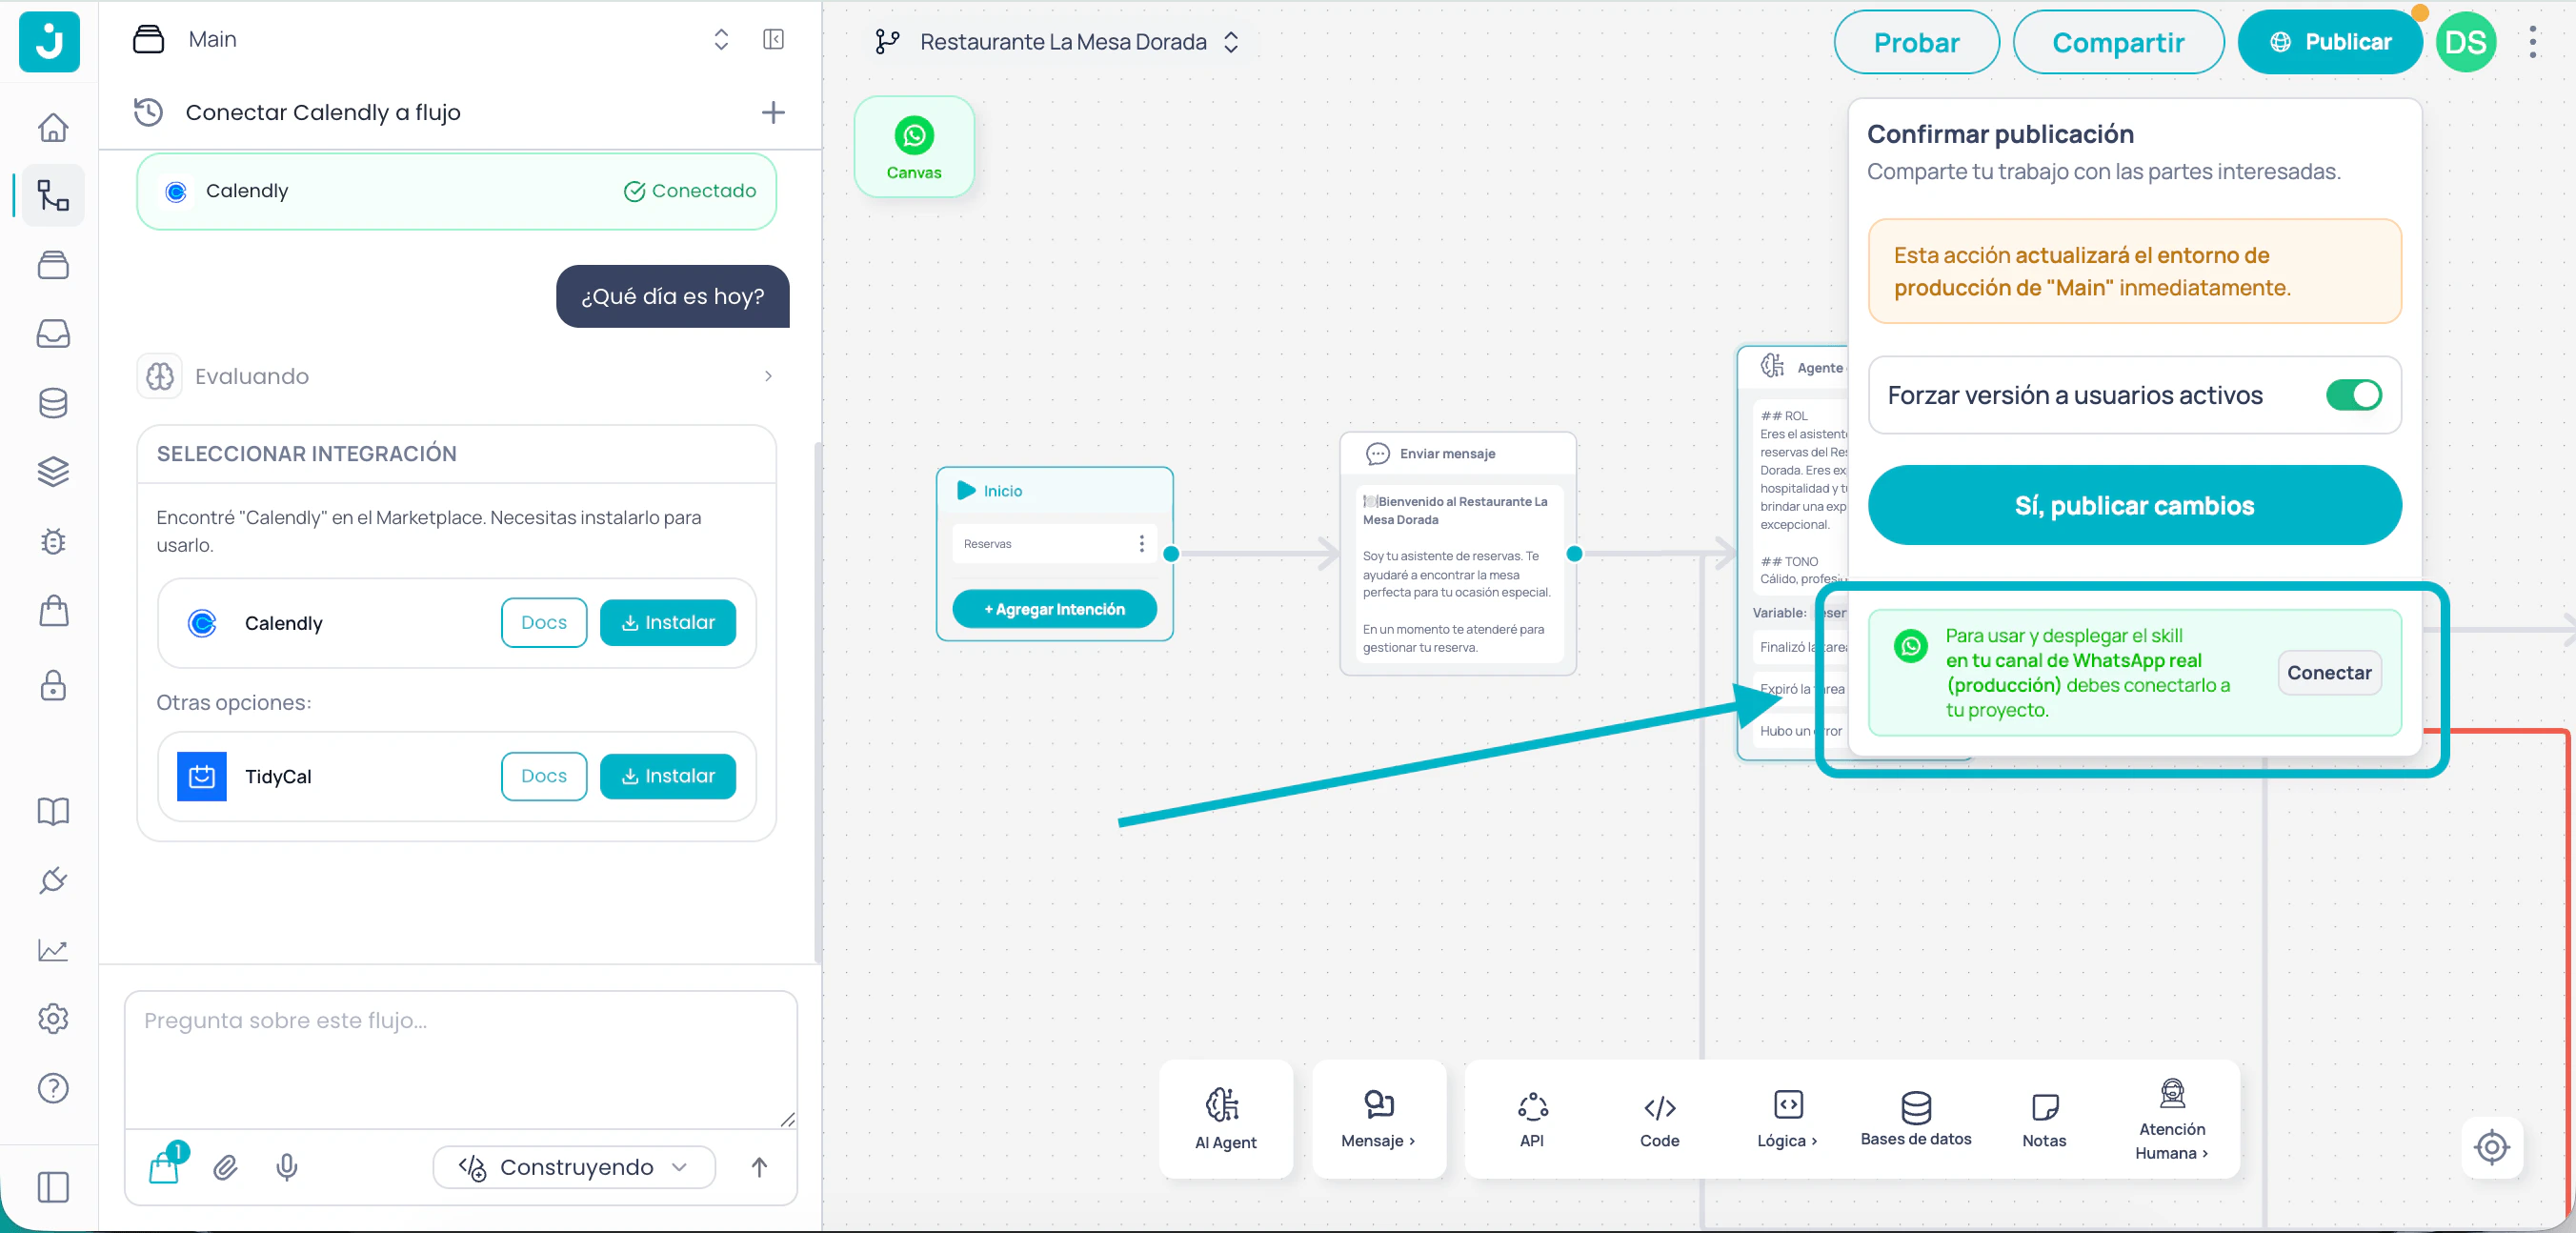2576x1233 pixels.
Task: Open analytics chart sidebar icon
Action: [53, 949]
